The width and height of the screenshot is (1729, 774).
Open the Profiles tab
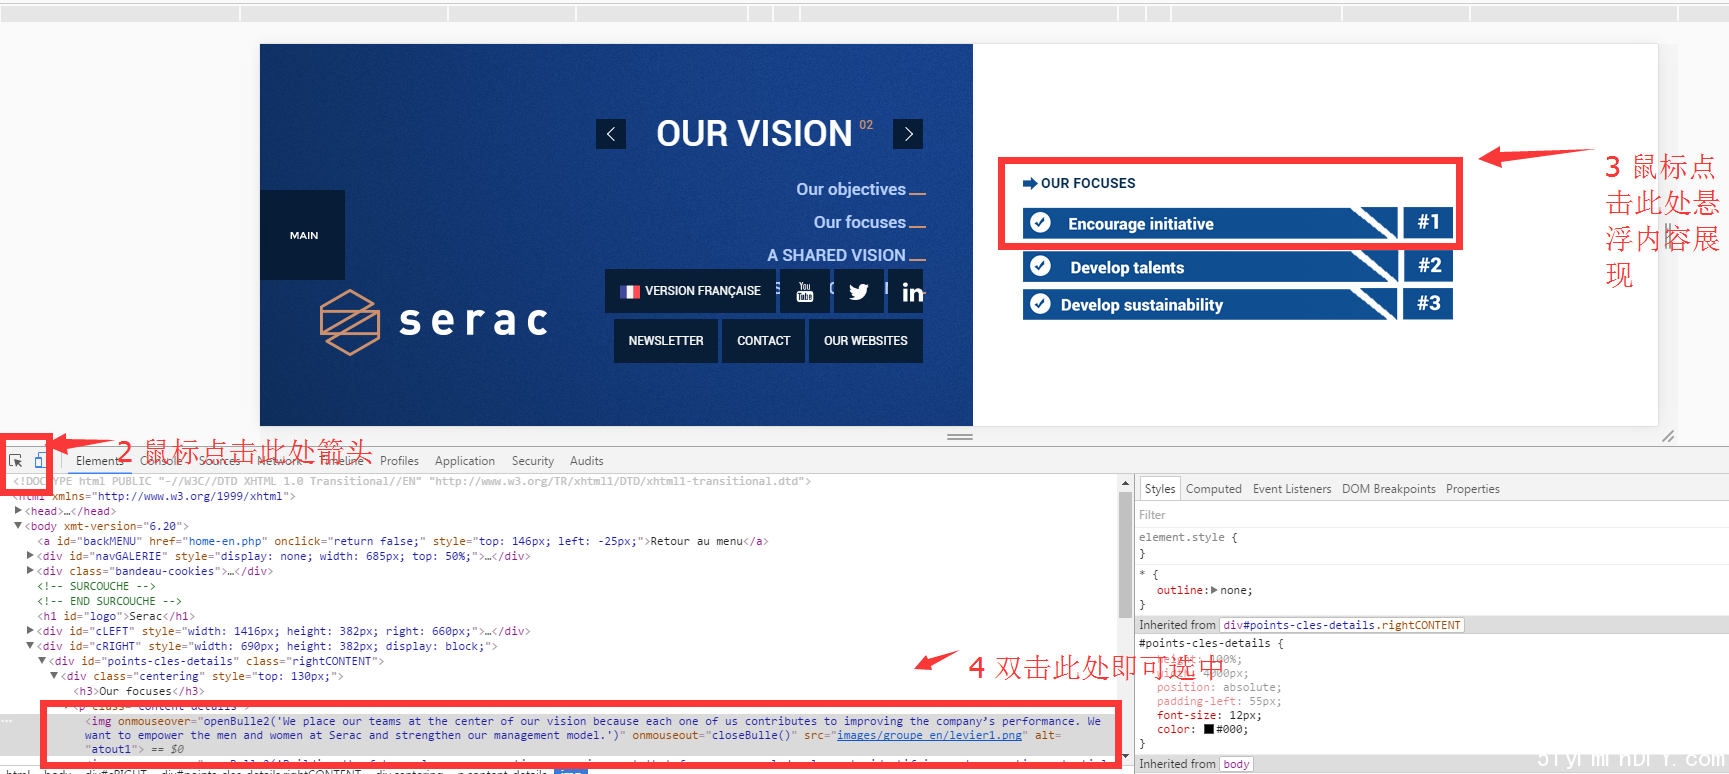399,461
